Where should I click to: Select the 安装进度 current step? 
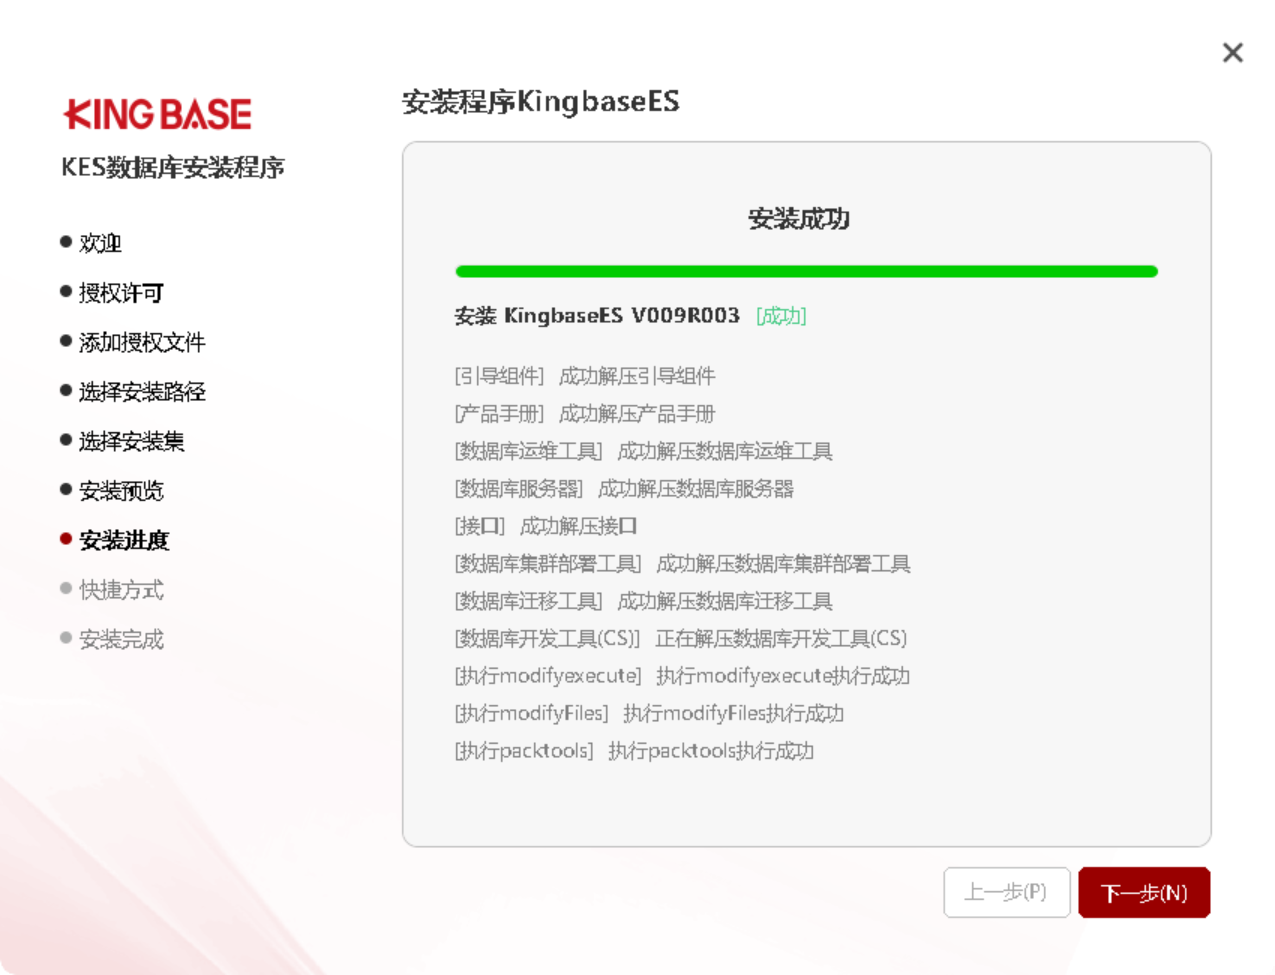coord(124,540)
